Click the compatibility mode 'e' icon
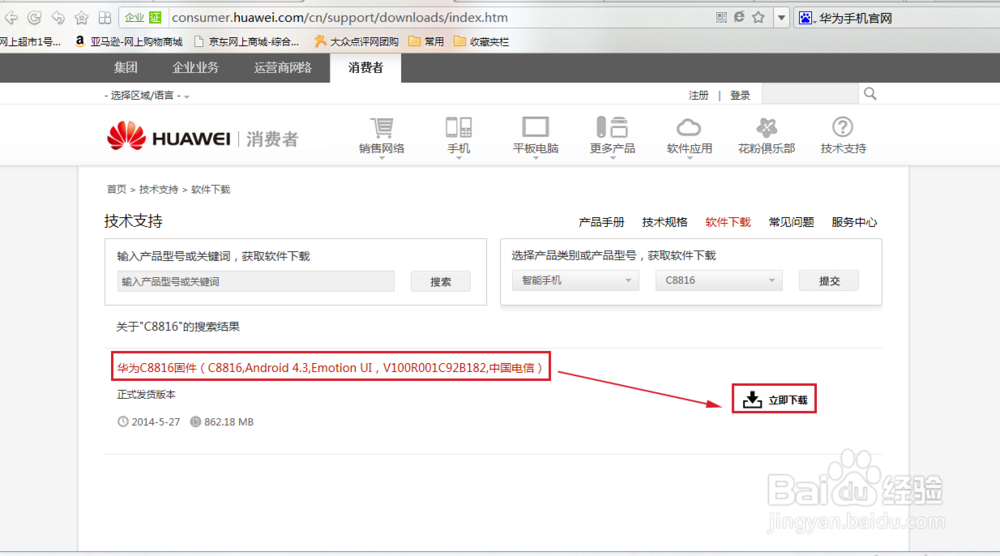 tap(739, 17)
